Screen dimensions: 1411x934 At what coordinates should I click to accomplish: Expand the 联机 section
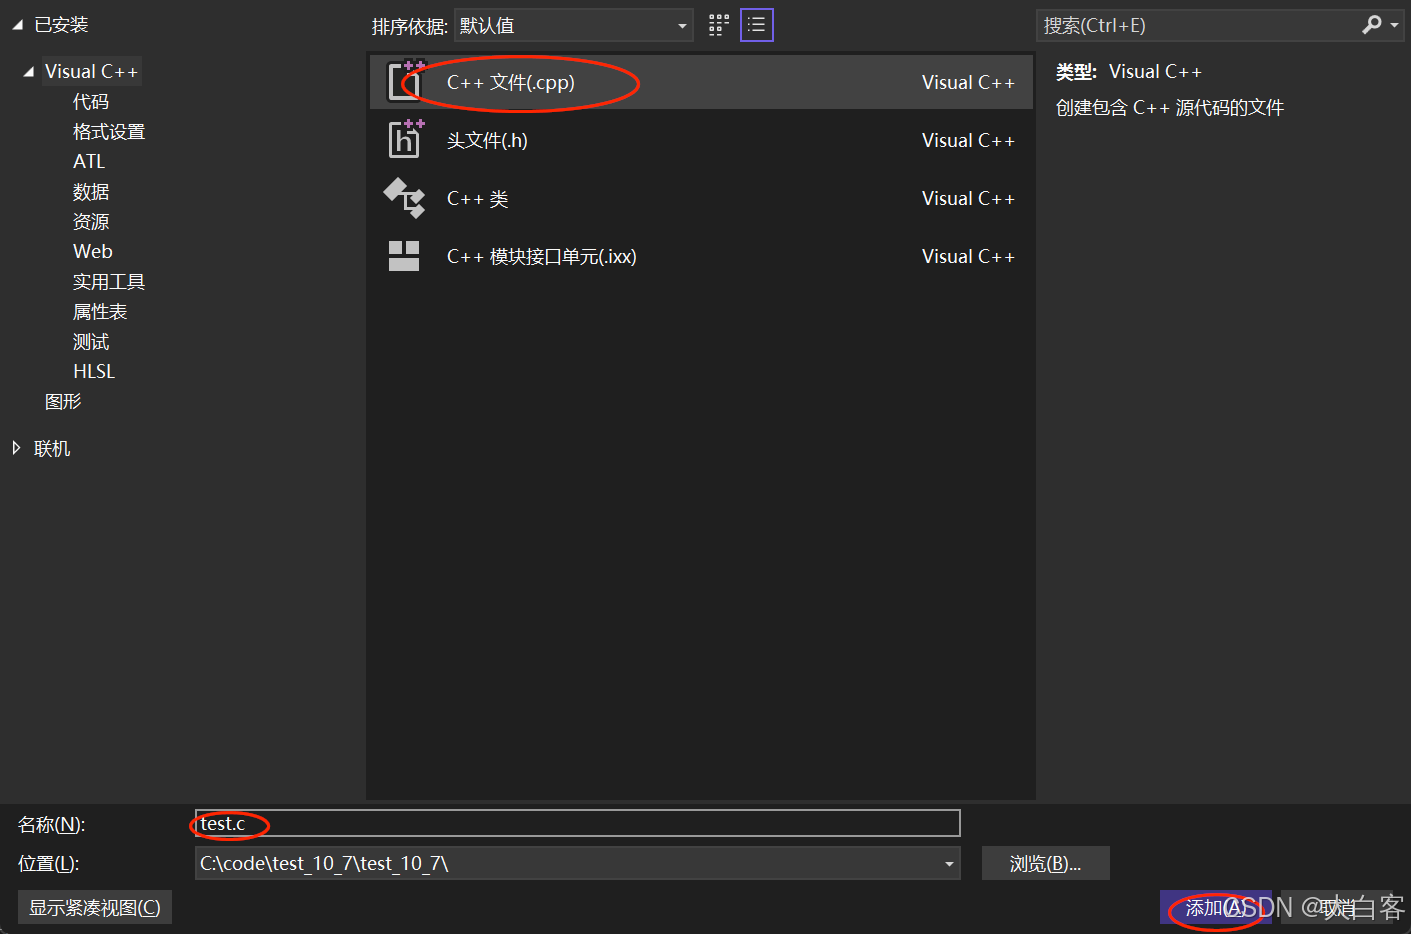[x=16, y=448]
